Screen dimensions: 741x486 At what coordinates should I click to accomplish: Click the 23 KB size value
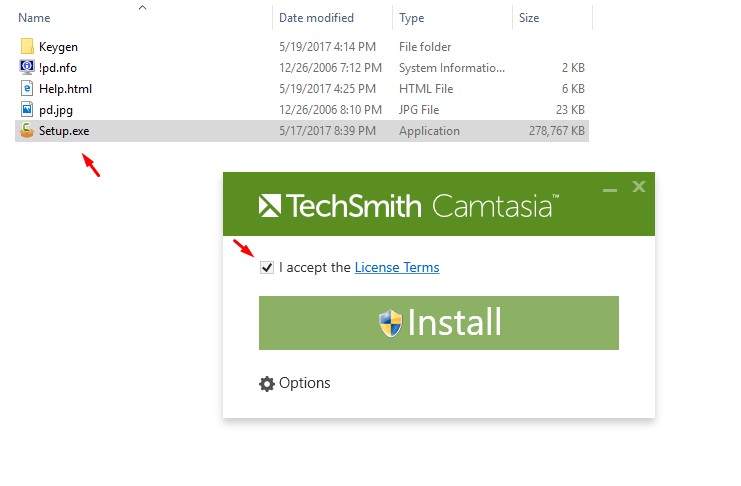[x=570, y=110]
